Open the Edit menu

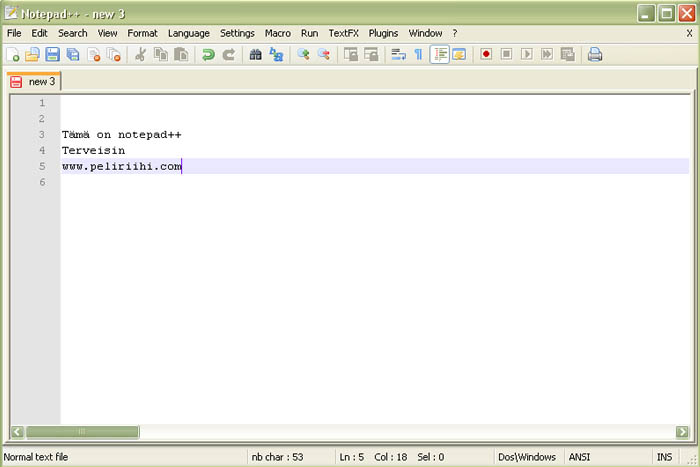click(x=39, y=33)
